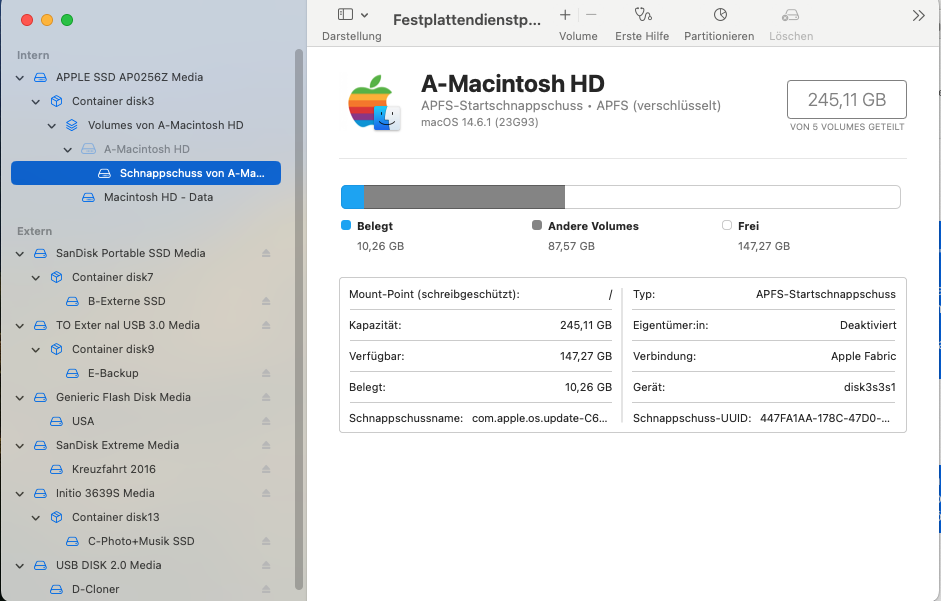Eject the SanDisk Portable SSD Media
The image size is (941, 601).
click(266, 253)
